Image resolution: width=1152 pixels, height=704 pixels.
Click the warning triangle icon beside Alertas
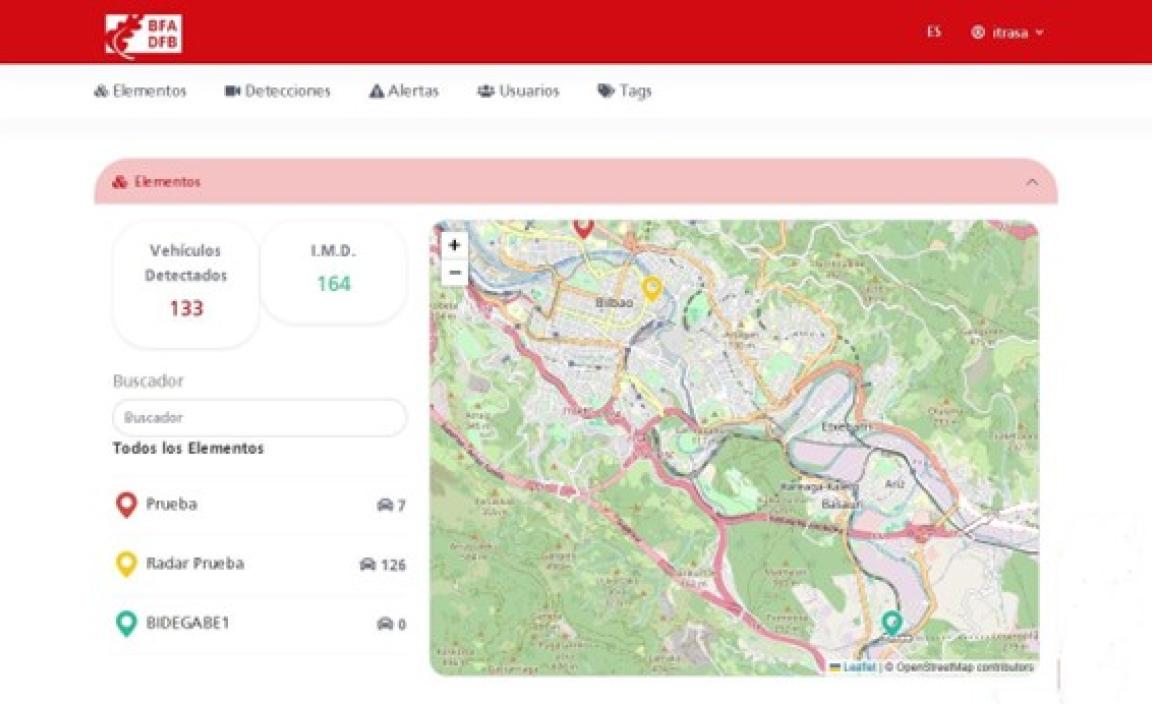coord(376,91)
